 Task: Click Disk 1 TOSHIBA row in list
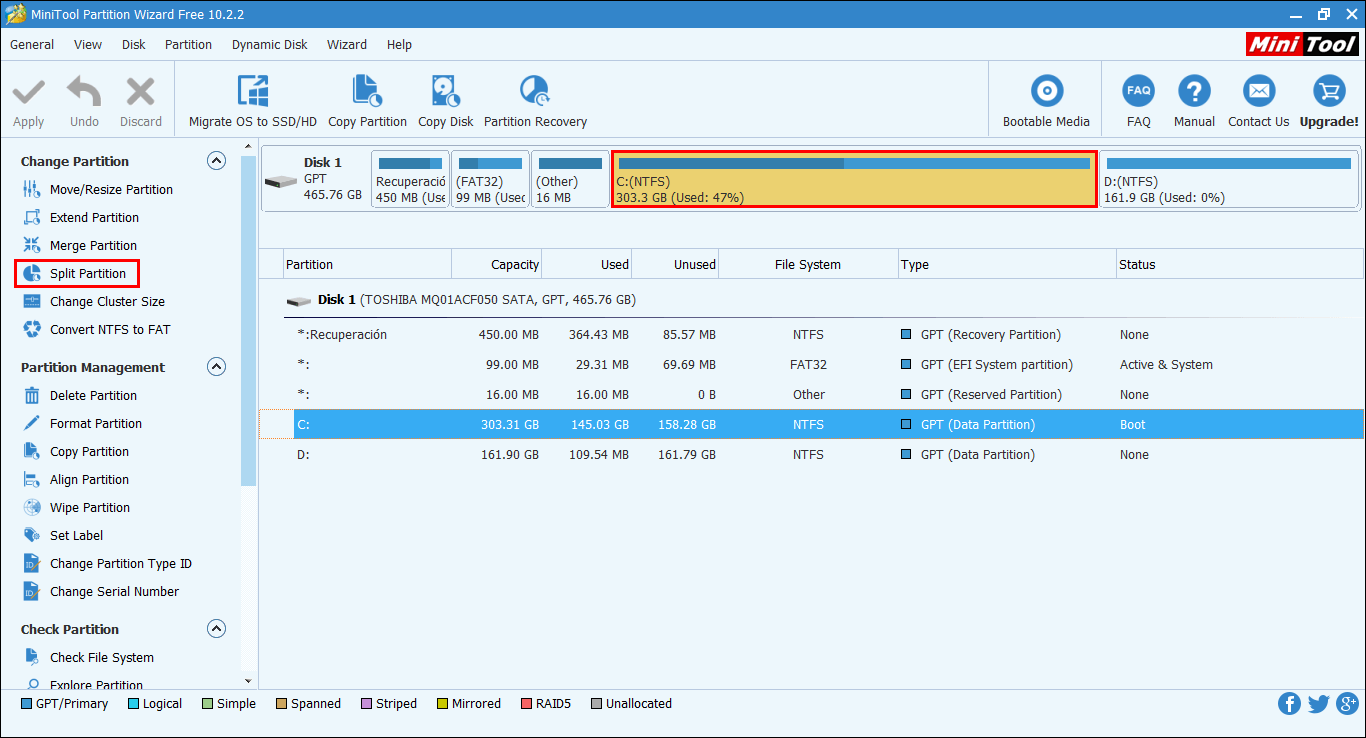pyautogui.click(x=812, y=299)
